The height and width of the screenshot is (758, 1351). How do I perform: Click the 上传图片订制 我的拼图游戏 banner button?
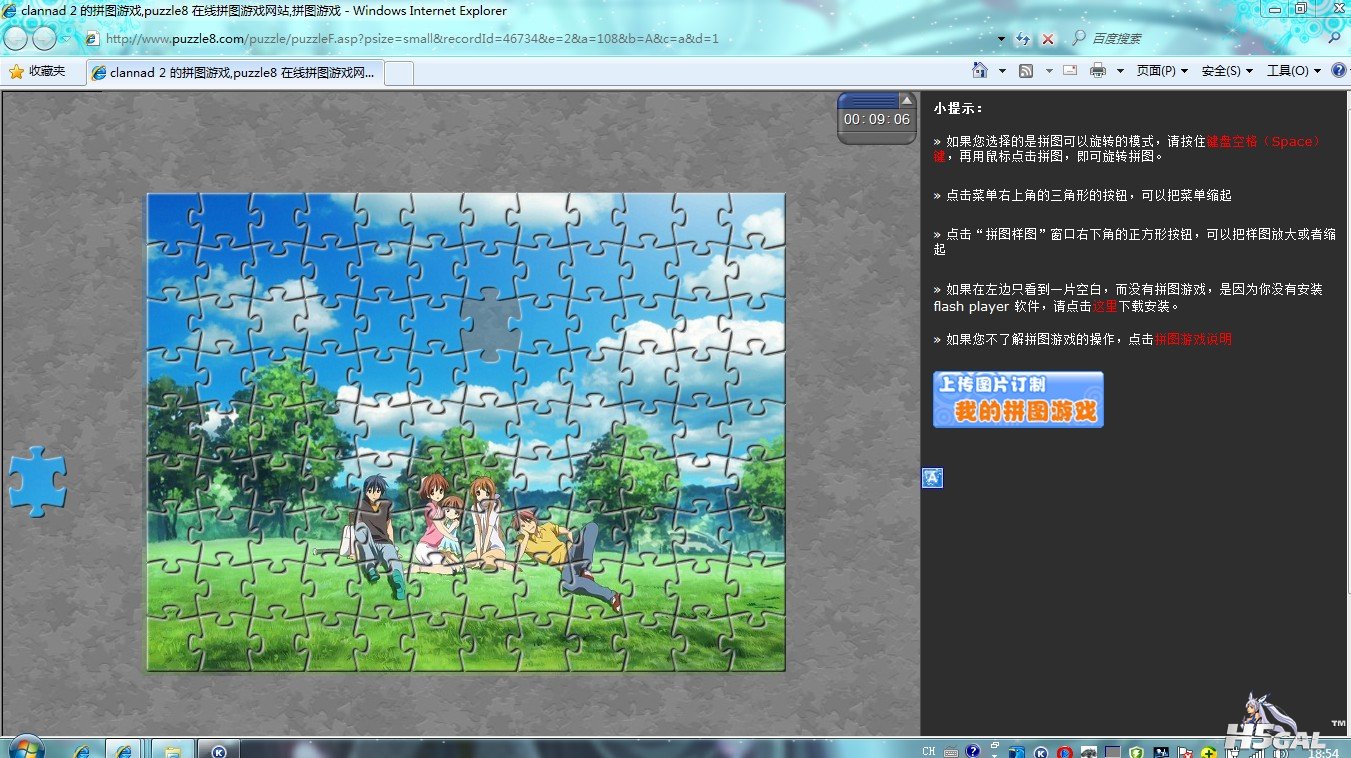1018,400
